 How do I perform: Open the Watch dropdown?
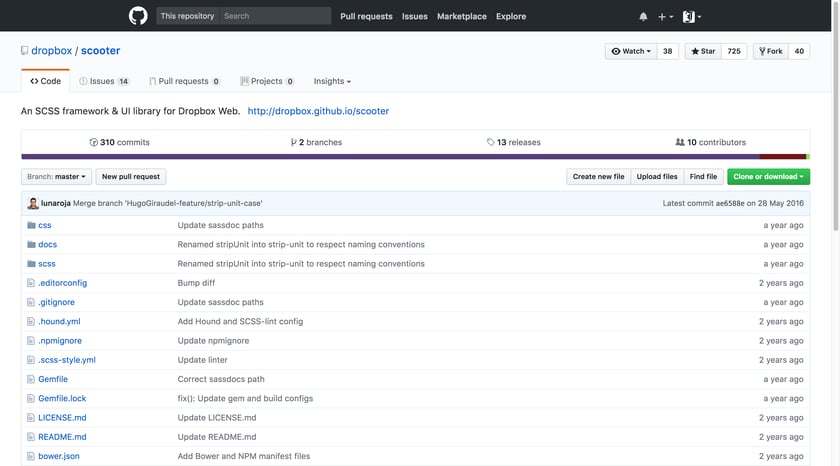(631, 51)
